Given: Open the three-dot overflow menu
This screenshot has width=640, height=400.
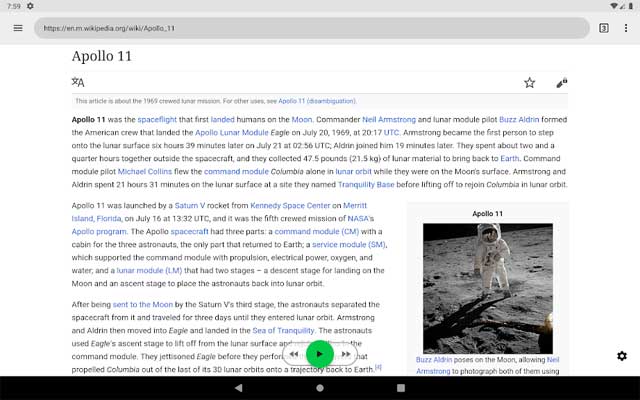Looking at the screenshot, I should pyautogui.click(x=624, y=28).
